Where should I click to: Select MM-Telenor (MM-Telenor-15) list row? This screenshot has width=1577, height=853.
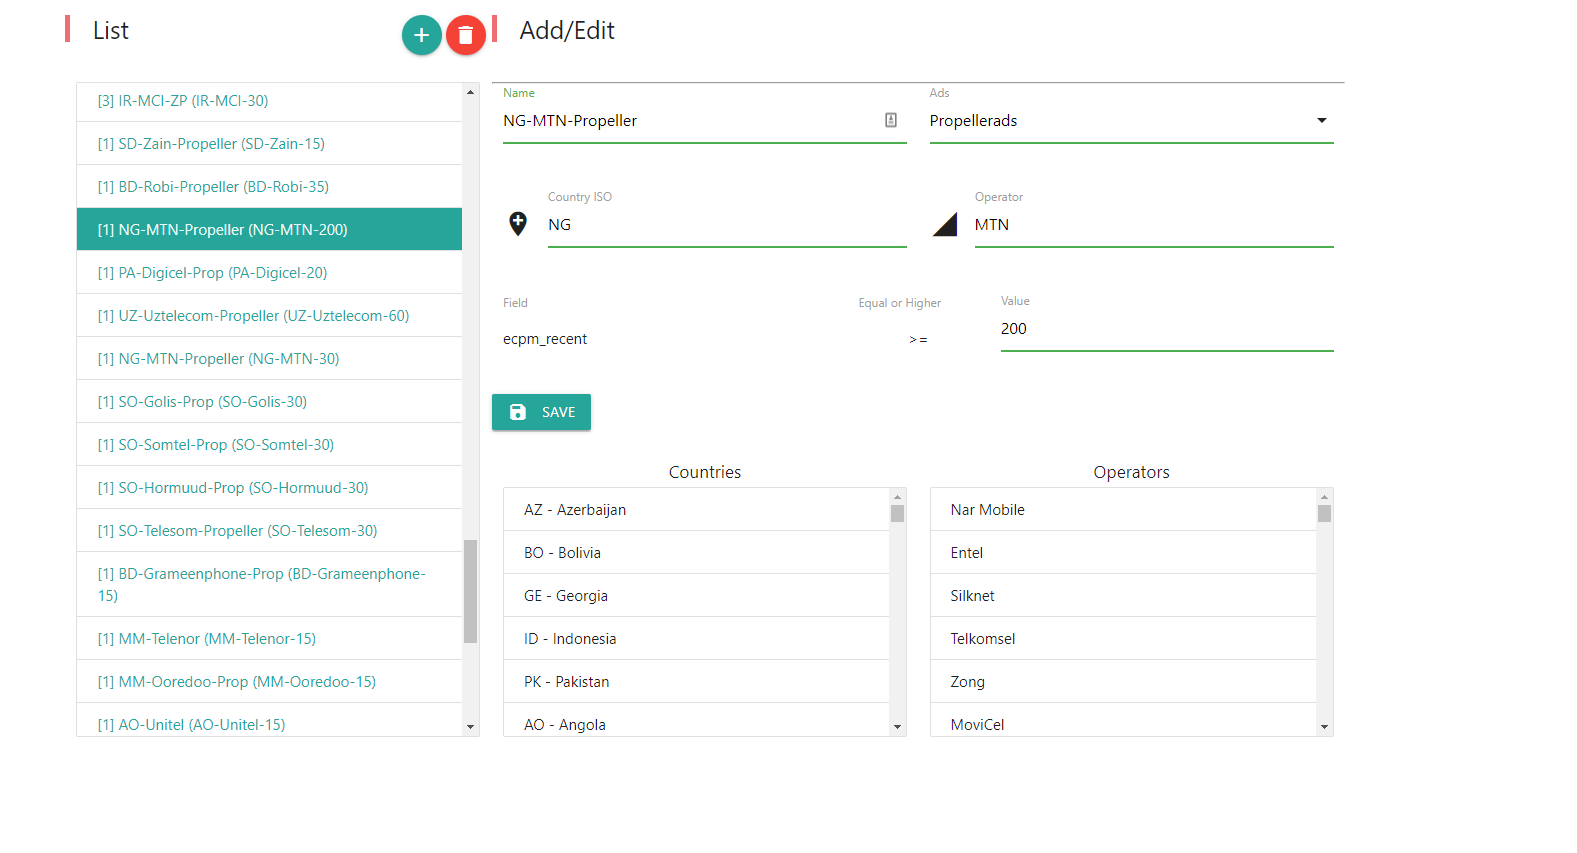pos(269,639)
